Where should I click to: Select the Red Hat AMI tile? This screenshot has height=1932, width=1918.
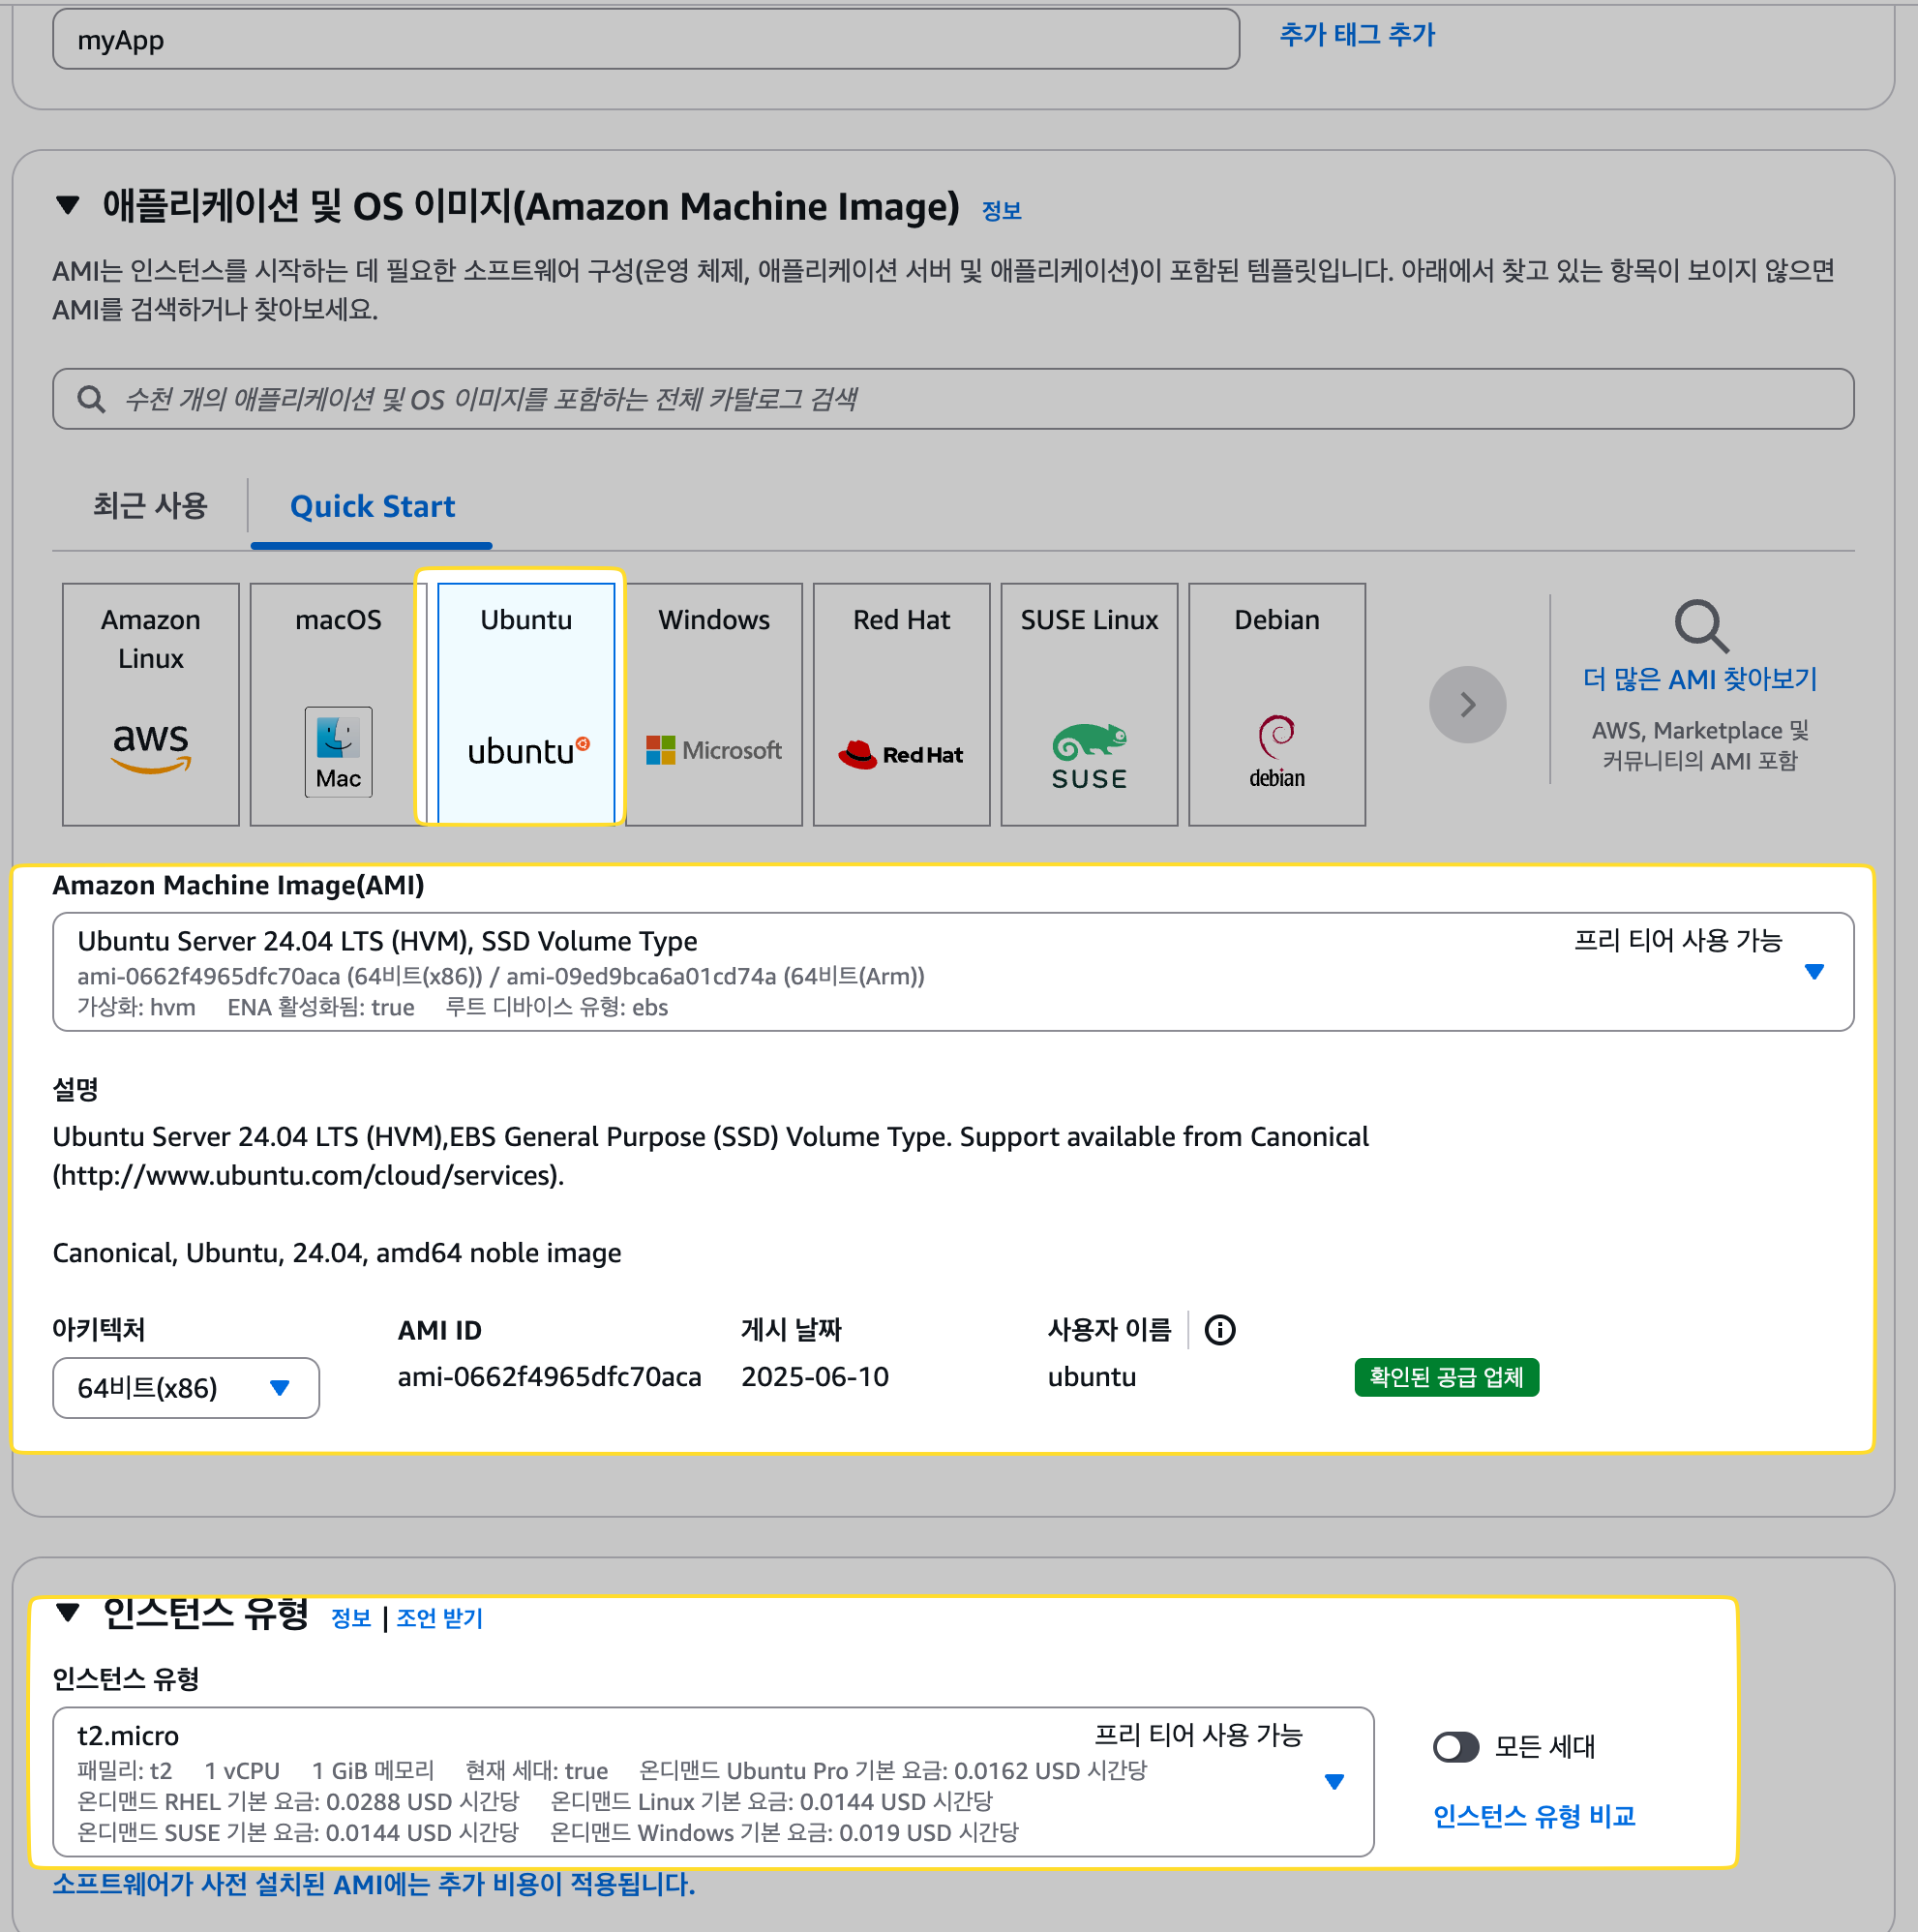click(902, 704)
